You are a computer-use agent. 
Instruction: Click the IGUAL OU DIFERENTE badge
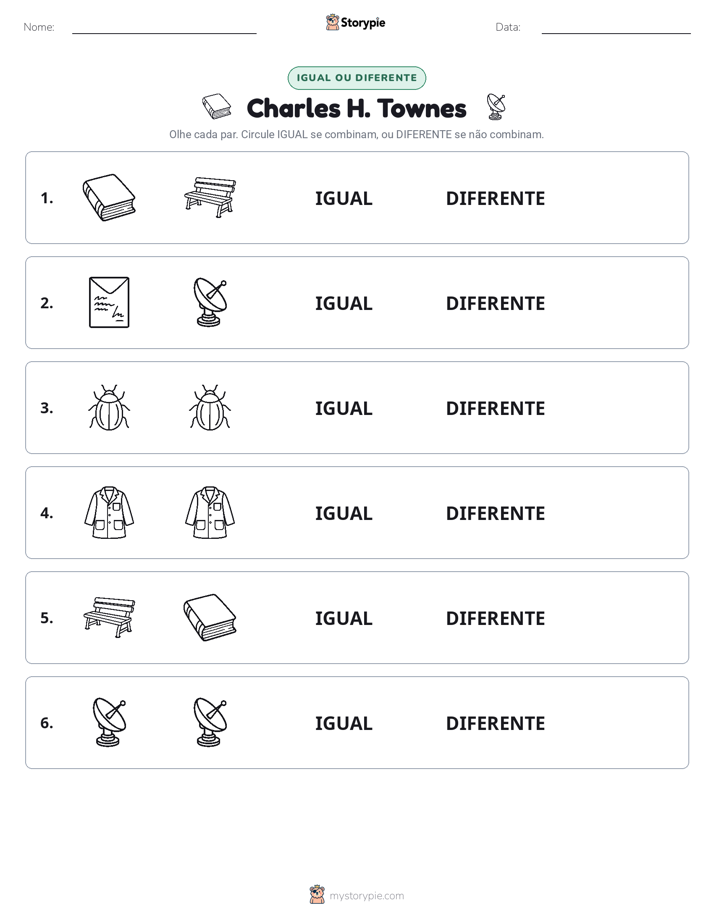click(356, 78)
